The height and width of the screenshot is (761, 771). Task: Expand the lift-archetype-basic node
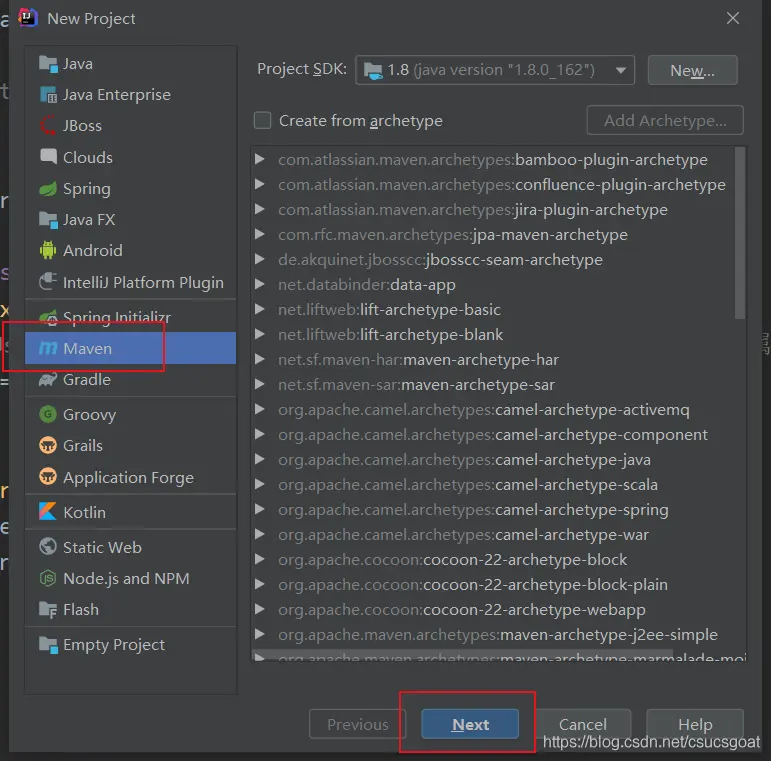point(260,309)
